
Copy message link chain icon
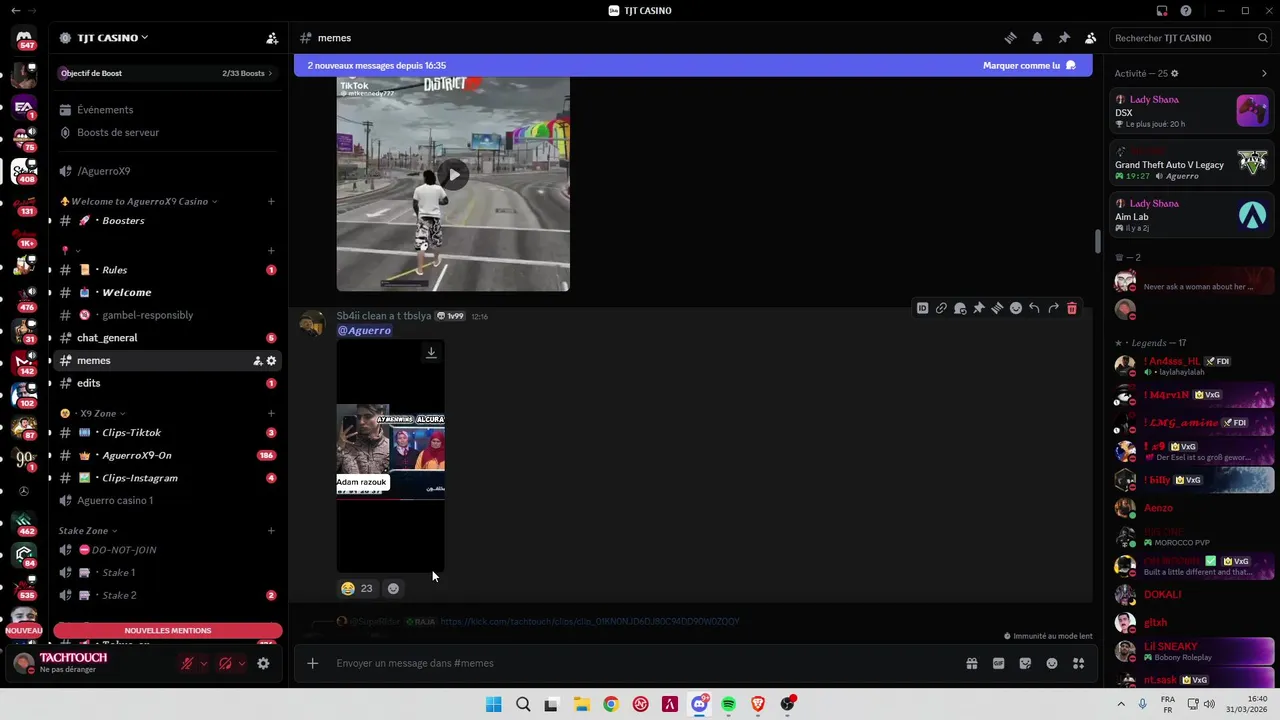click(941, 308)
